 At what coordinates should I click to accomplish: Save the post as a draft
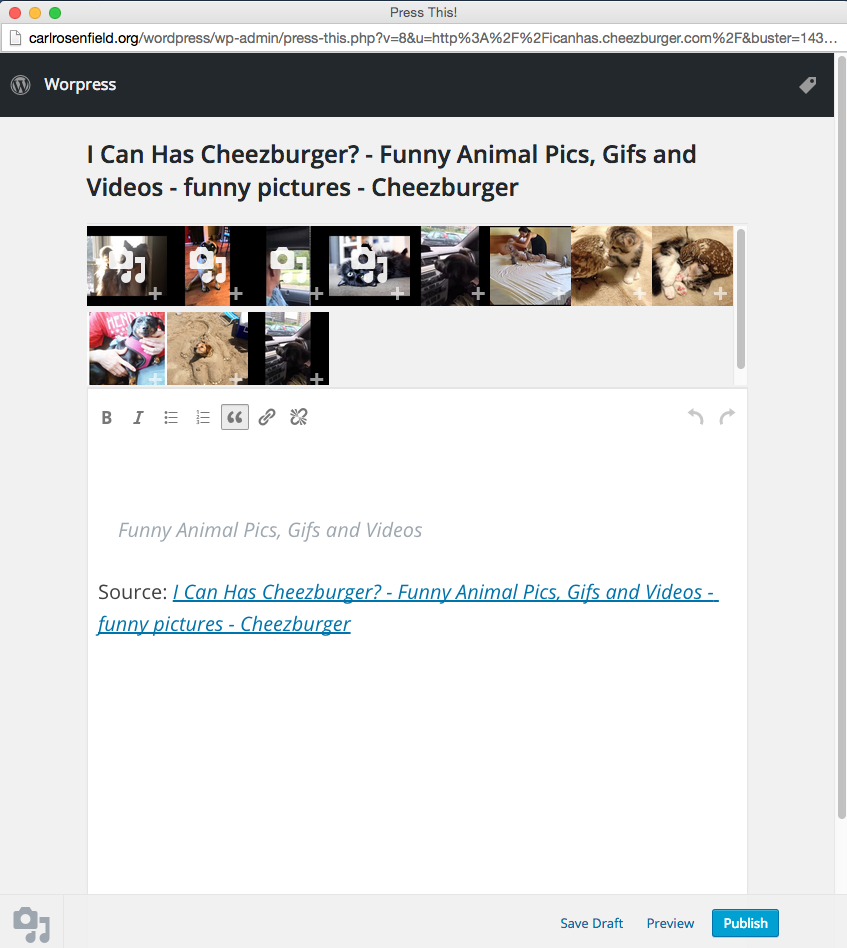pyautogui.click(x=591, y=923)
